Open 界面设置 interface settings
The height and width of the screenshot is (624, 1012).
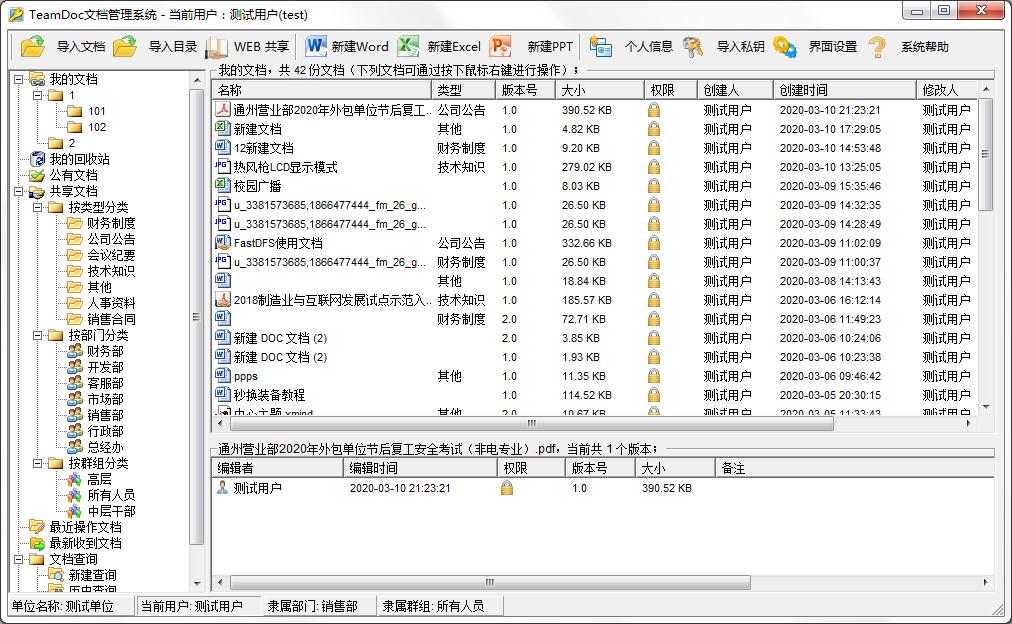pos(785,46)
